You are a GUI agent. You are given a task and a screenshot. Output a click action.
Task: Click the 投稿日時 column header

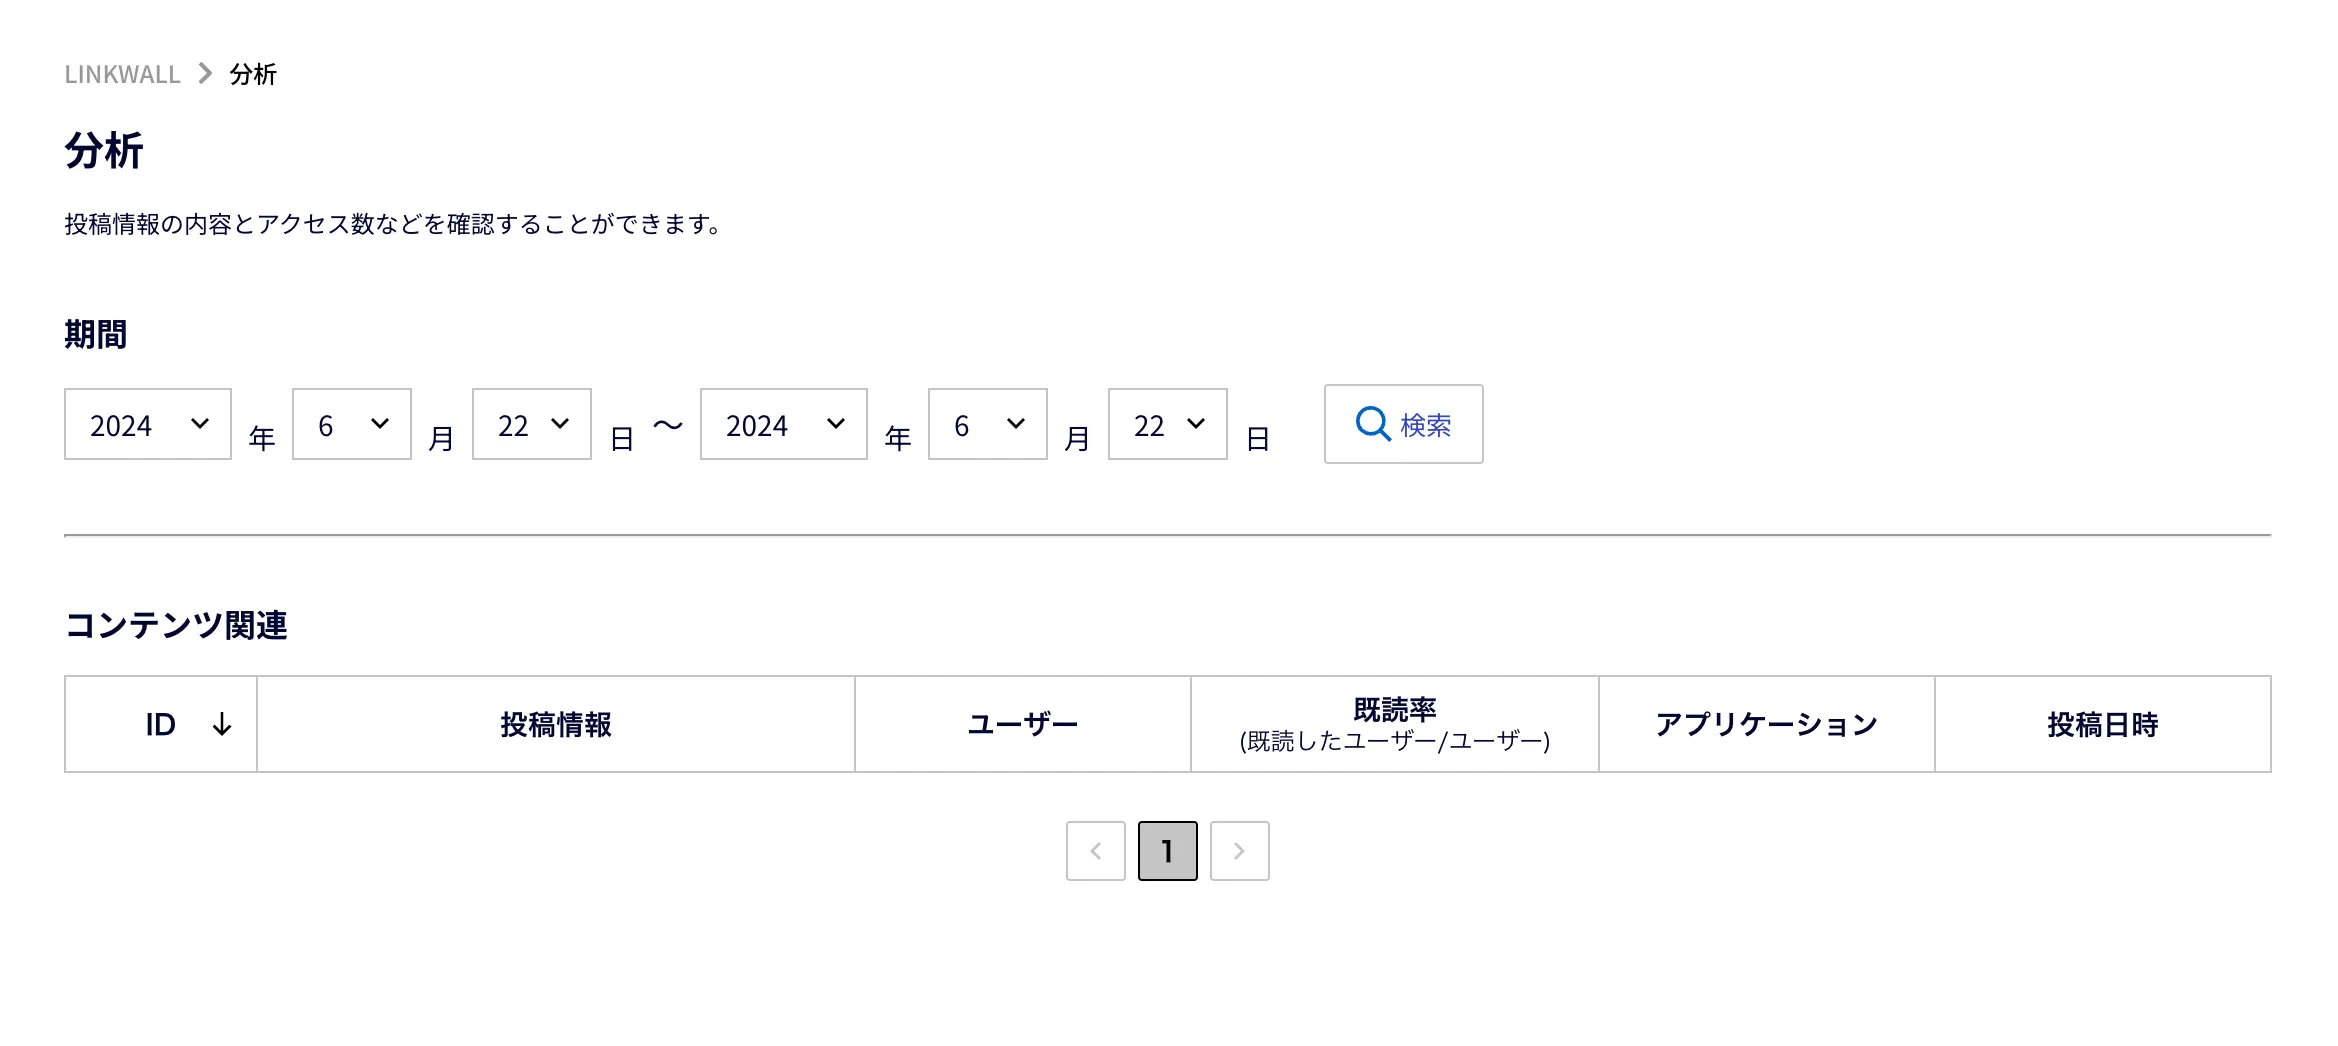point(2103,724)
